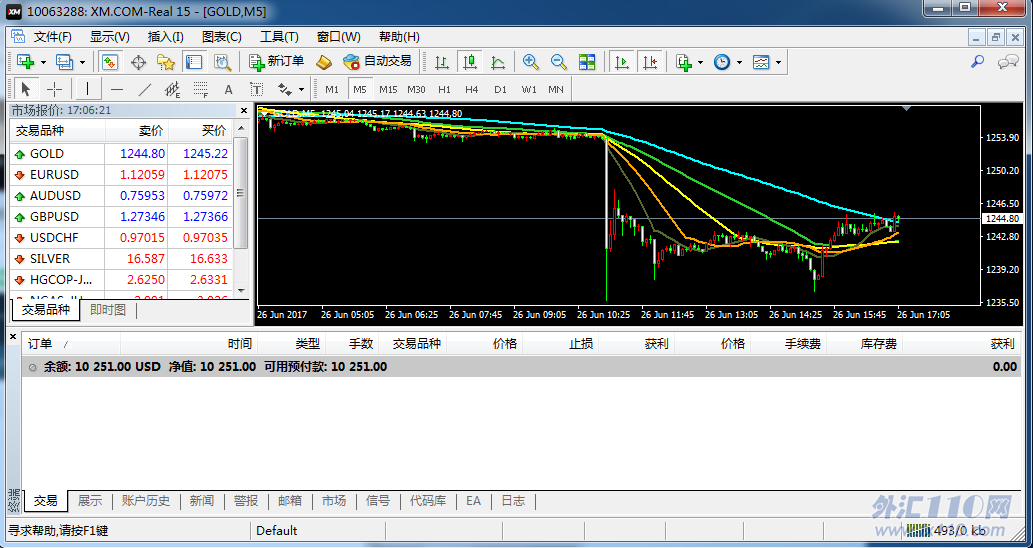
Task: Click the 新订单 new order button
Action: pyautogui.click(x=277, y=61)
